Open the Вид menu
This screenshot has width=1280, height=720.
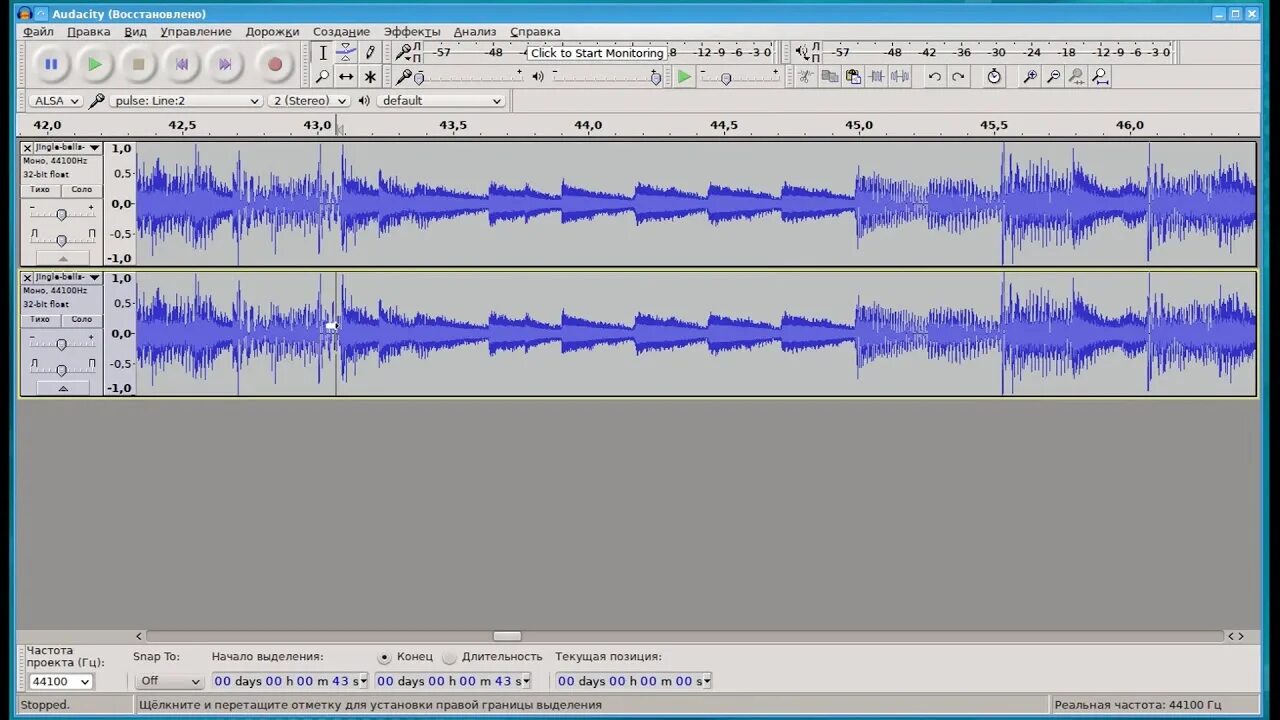point(135,32)
